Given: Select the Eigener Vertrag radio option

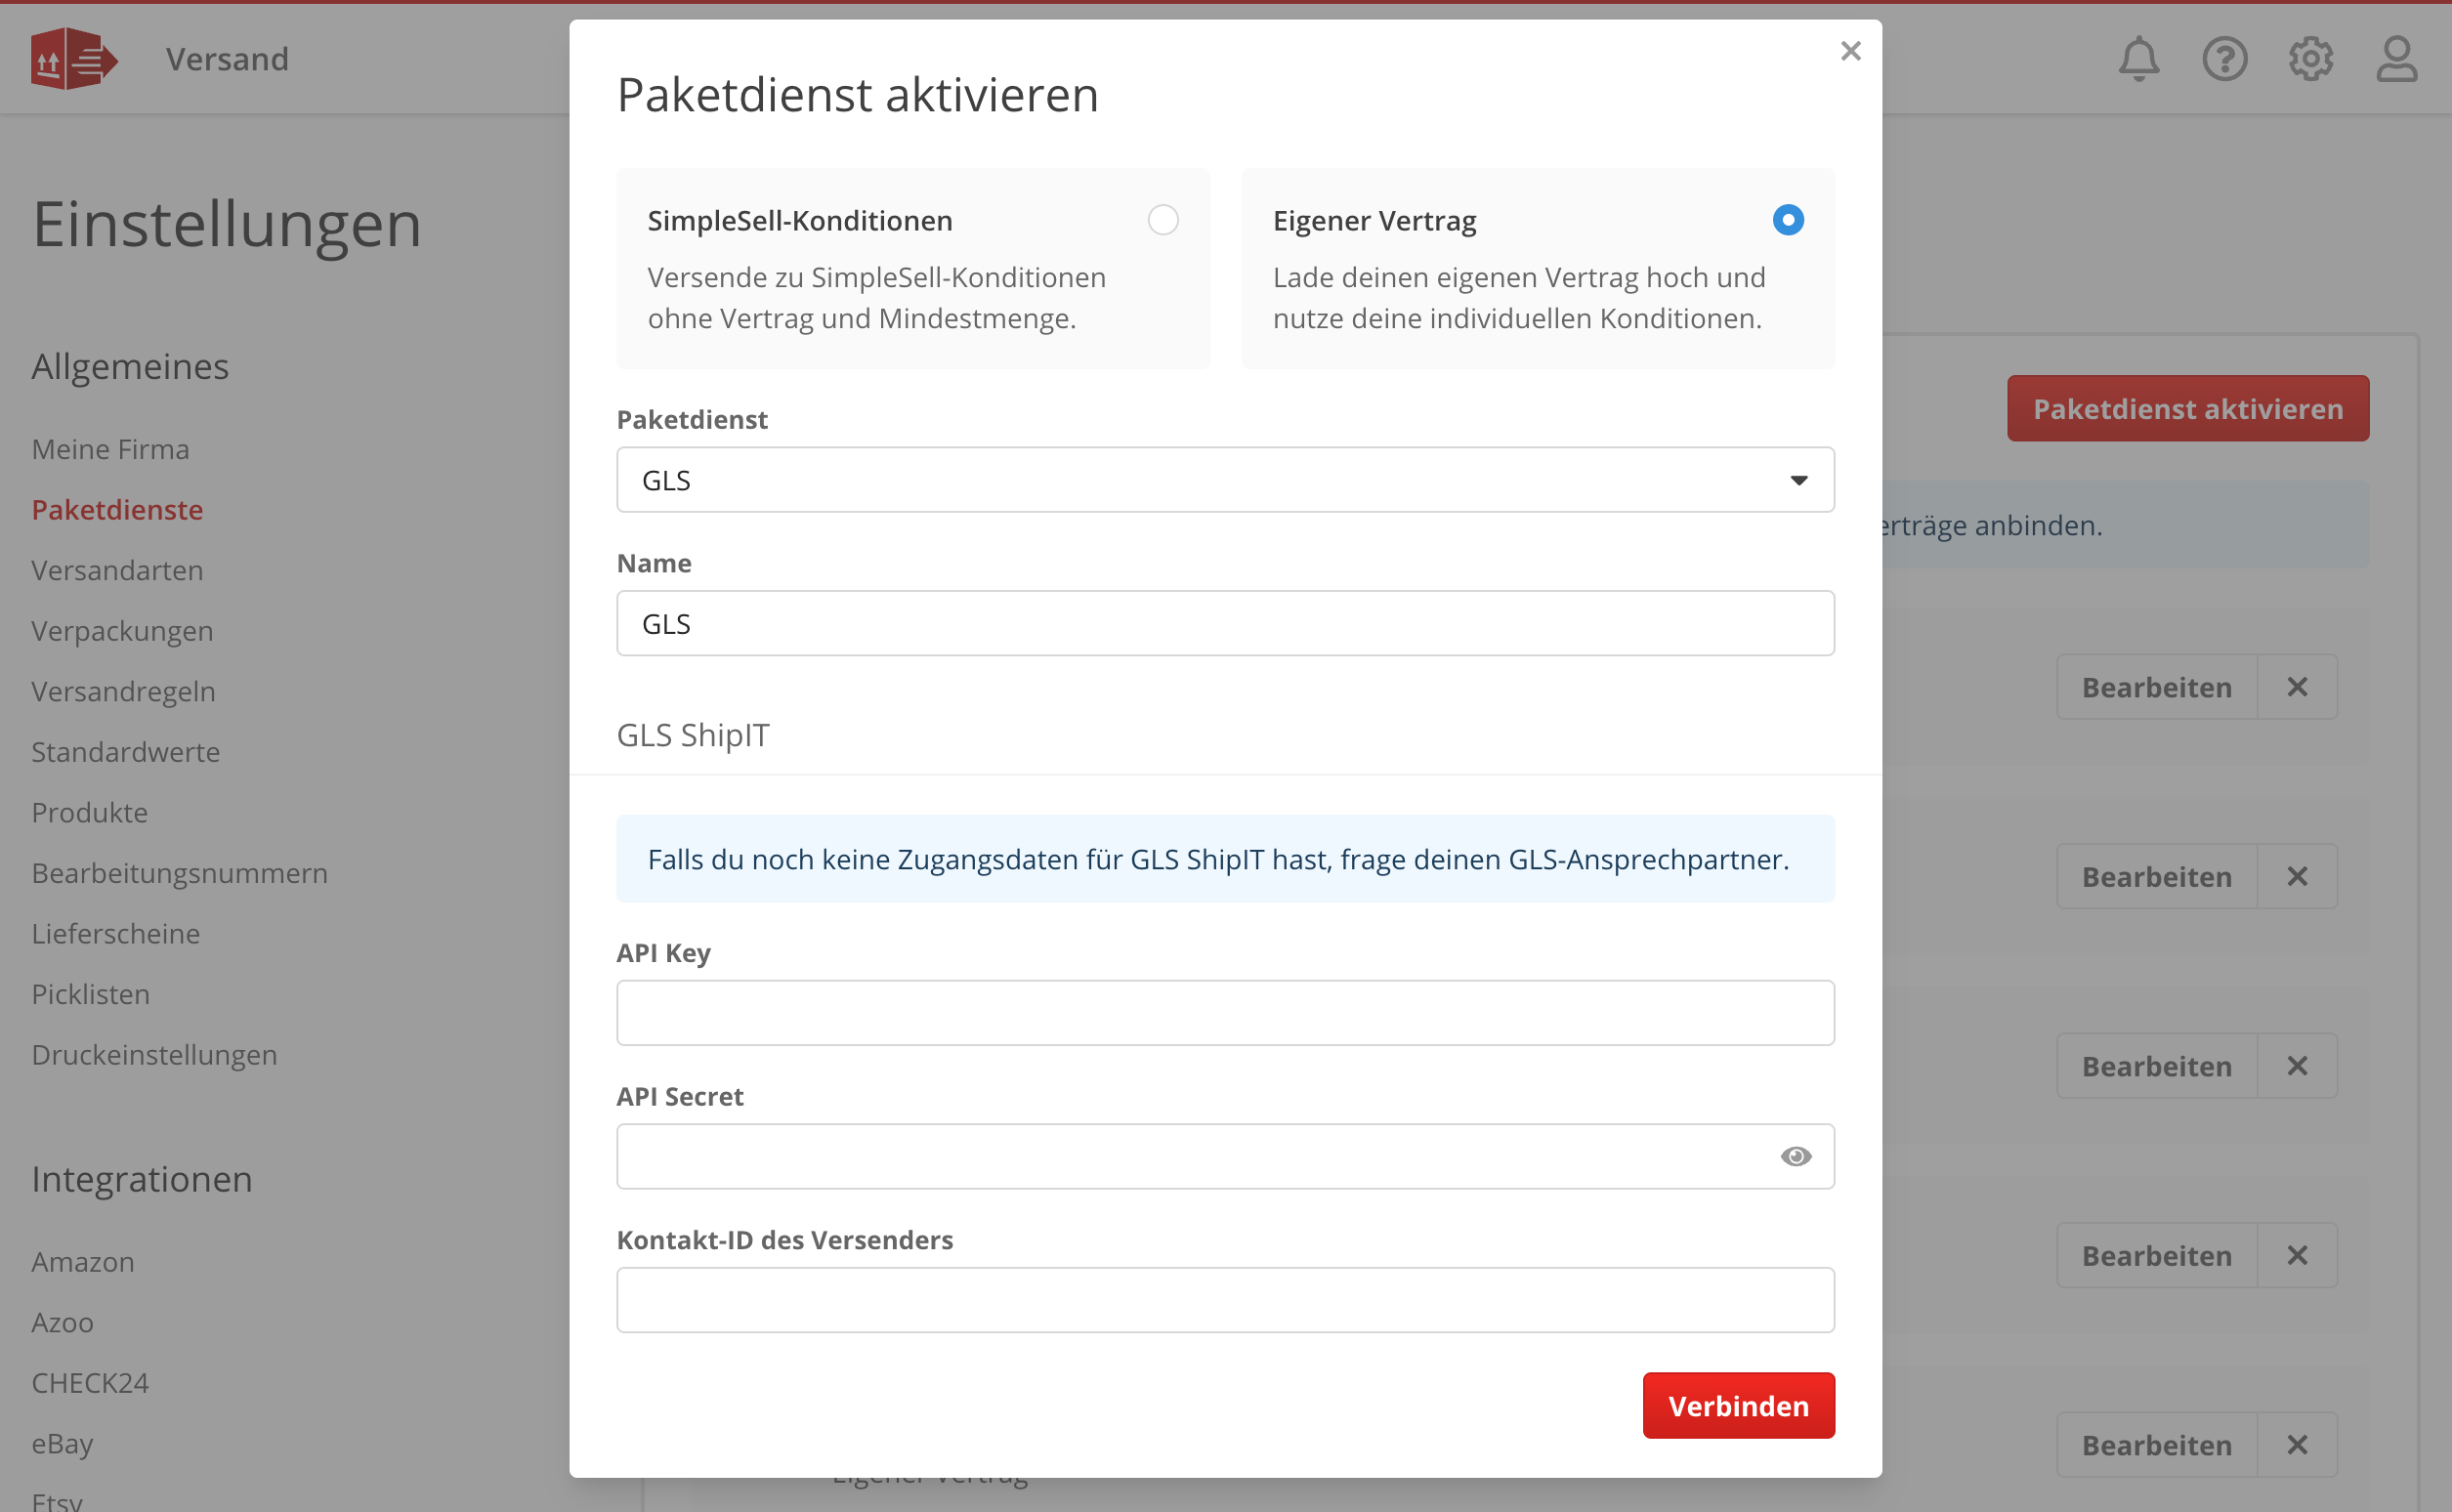Looking at the screenshot, I should coord(1787,220).
